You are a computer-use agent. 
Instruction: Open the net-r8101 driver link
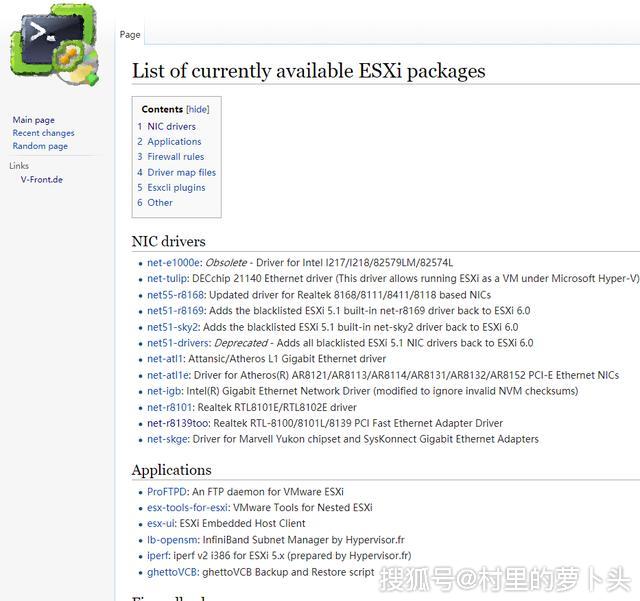[169, 408]
